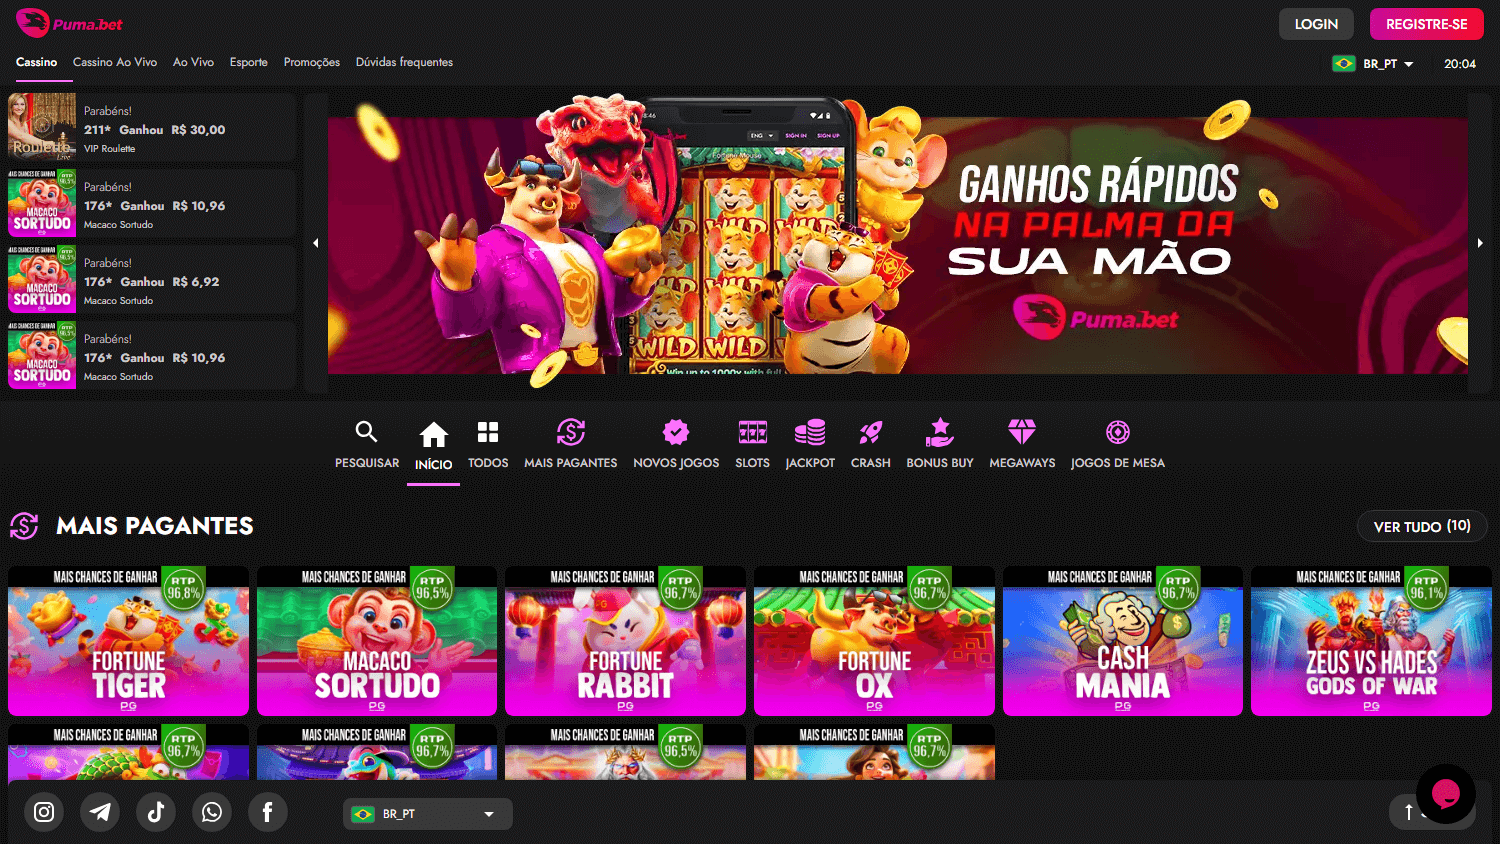Open the live chat bubble icon
This screenshot has height=844, width=1500.
1446,794
